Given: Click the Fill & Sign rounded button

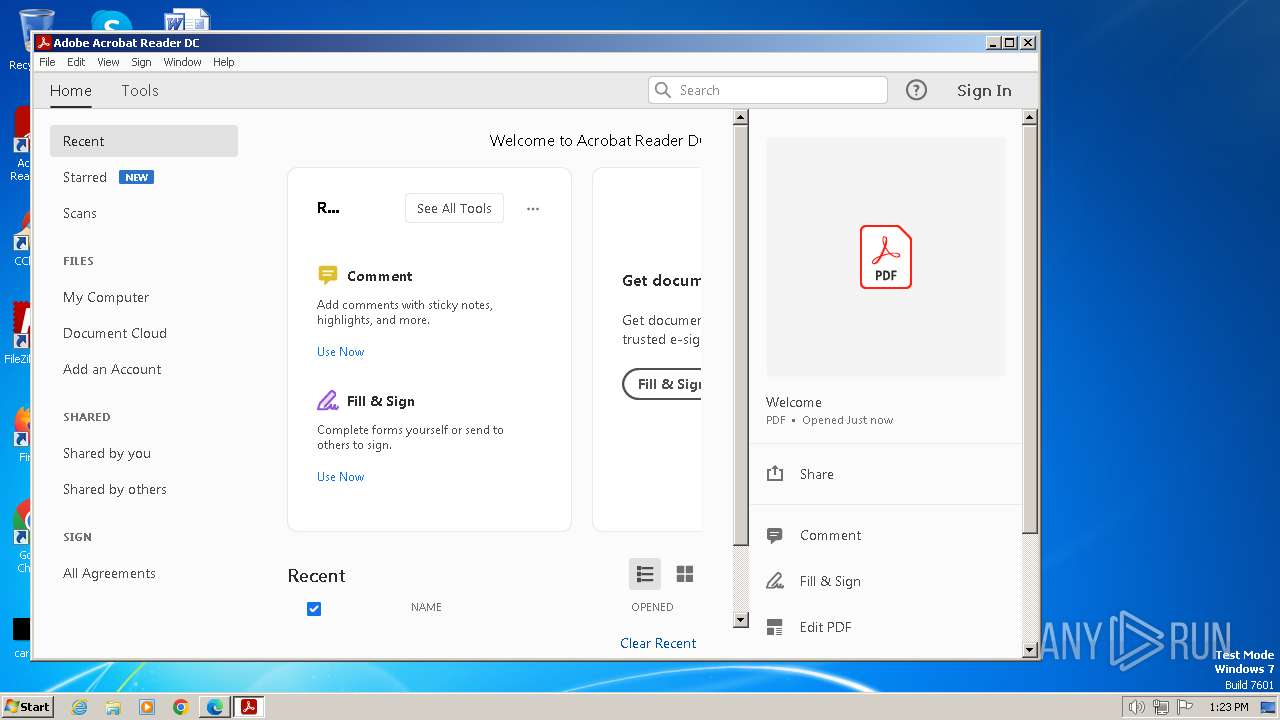Looking at the screenshot, I should pyautogui.click(x=663, y=384).
